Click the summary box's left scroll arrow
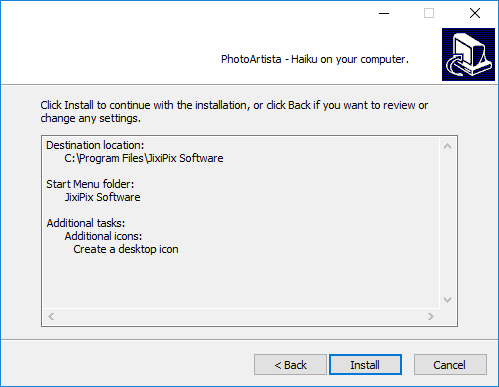This screenshot has height=387, width=499. 51,316
